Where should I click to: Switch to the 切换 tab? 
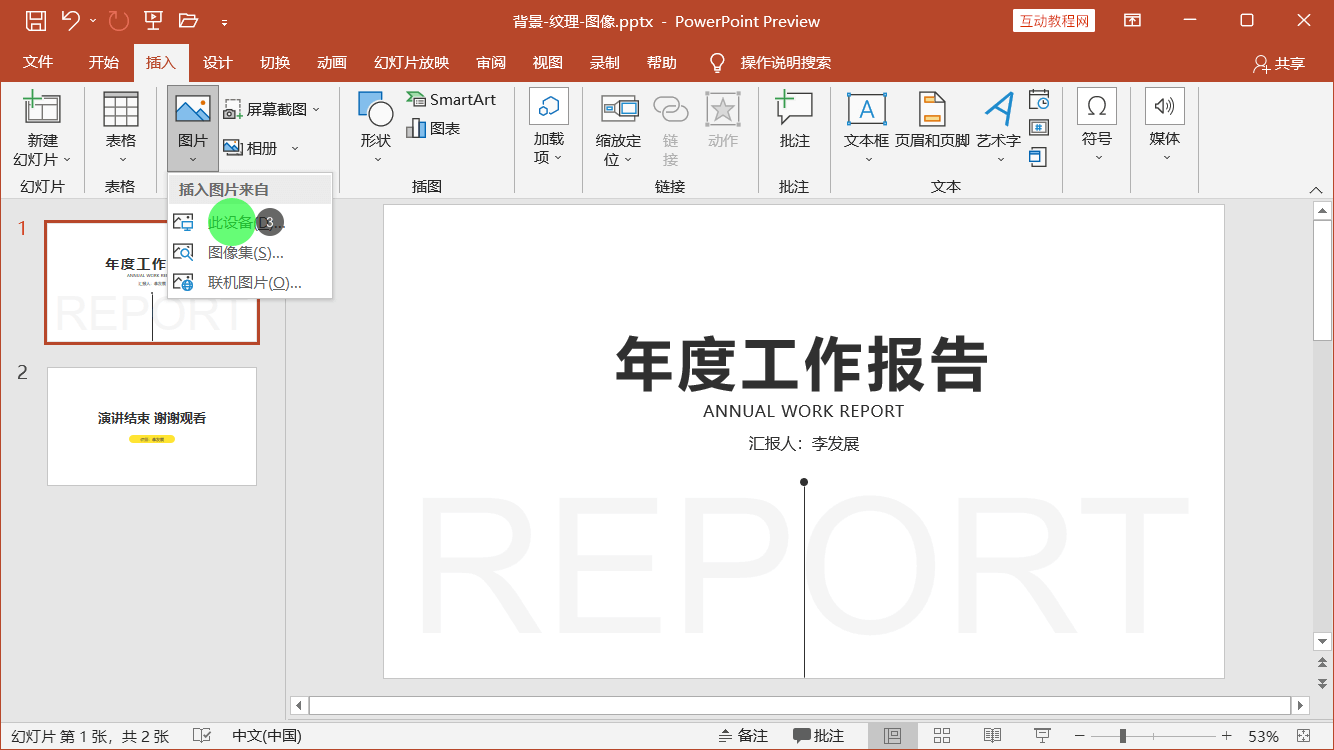pos(275,62)
